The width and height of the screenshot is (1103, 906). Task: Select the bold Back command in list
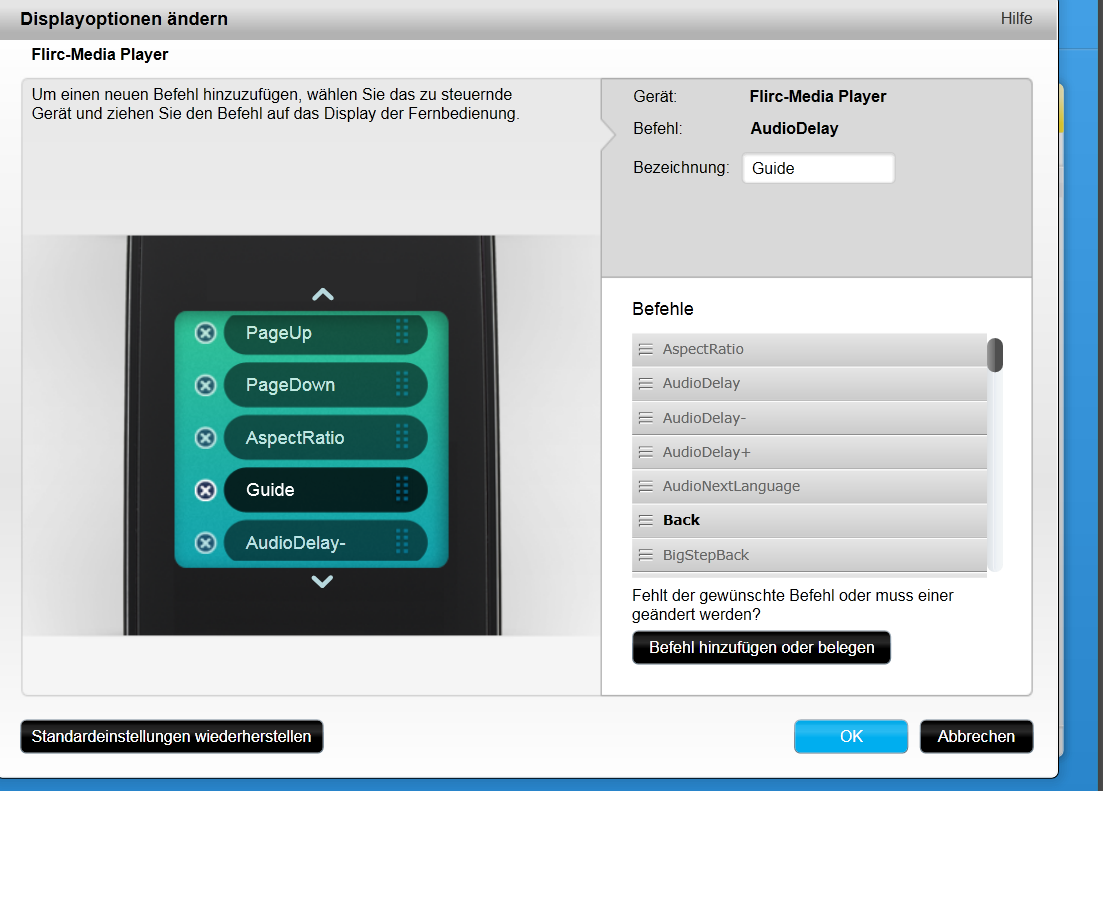tap(809, 521)
